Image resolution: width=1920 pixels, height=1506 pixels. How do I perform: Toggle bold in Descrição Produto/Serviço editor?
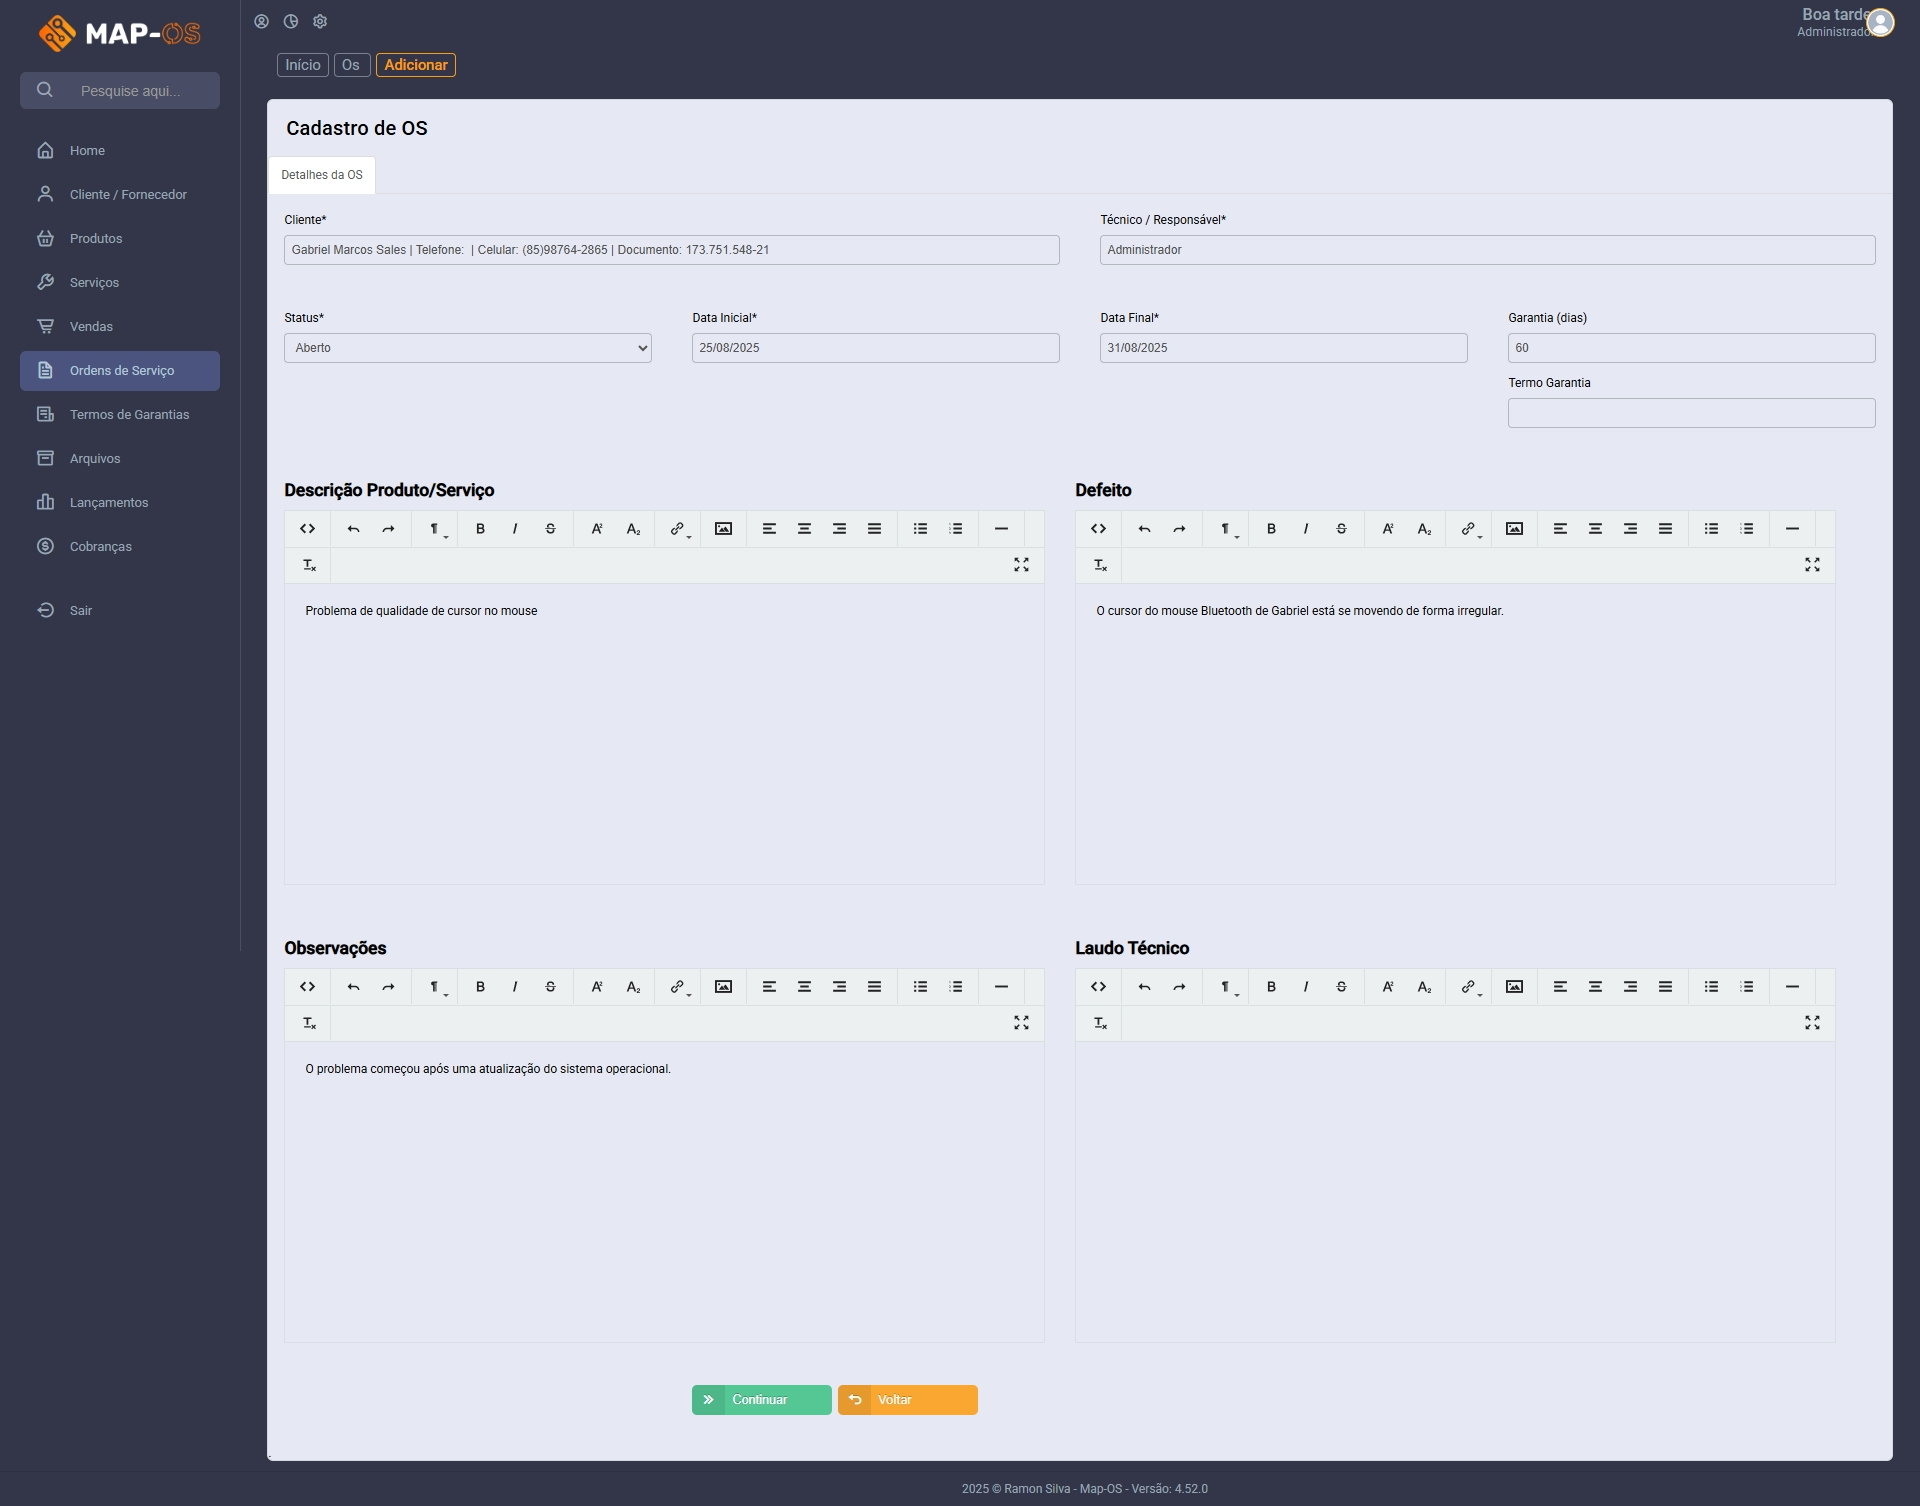[x=480, y=529]
